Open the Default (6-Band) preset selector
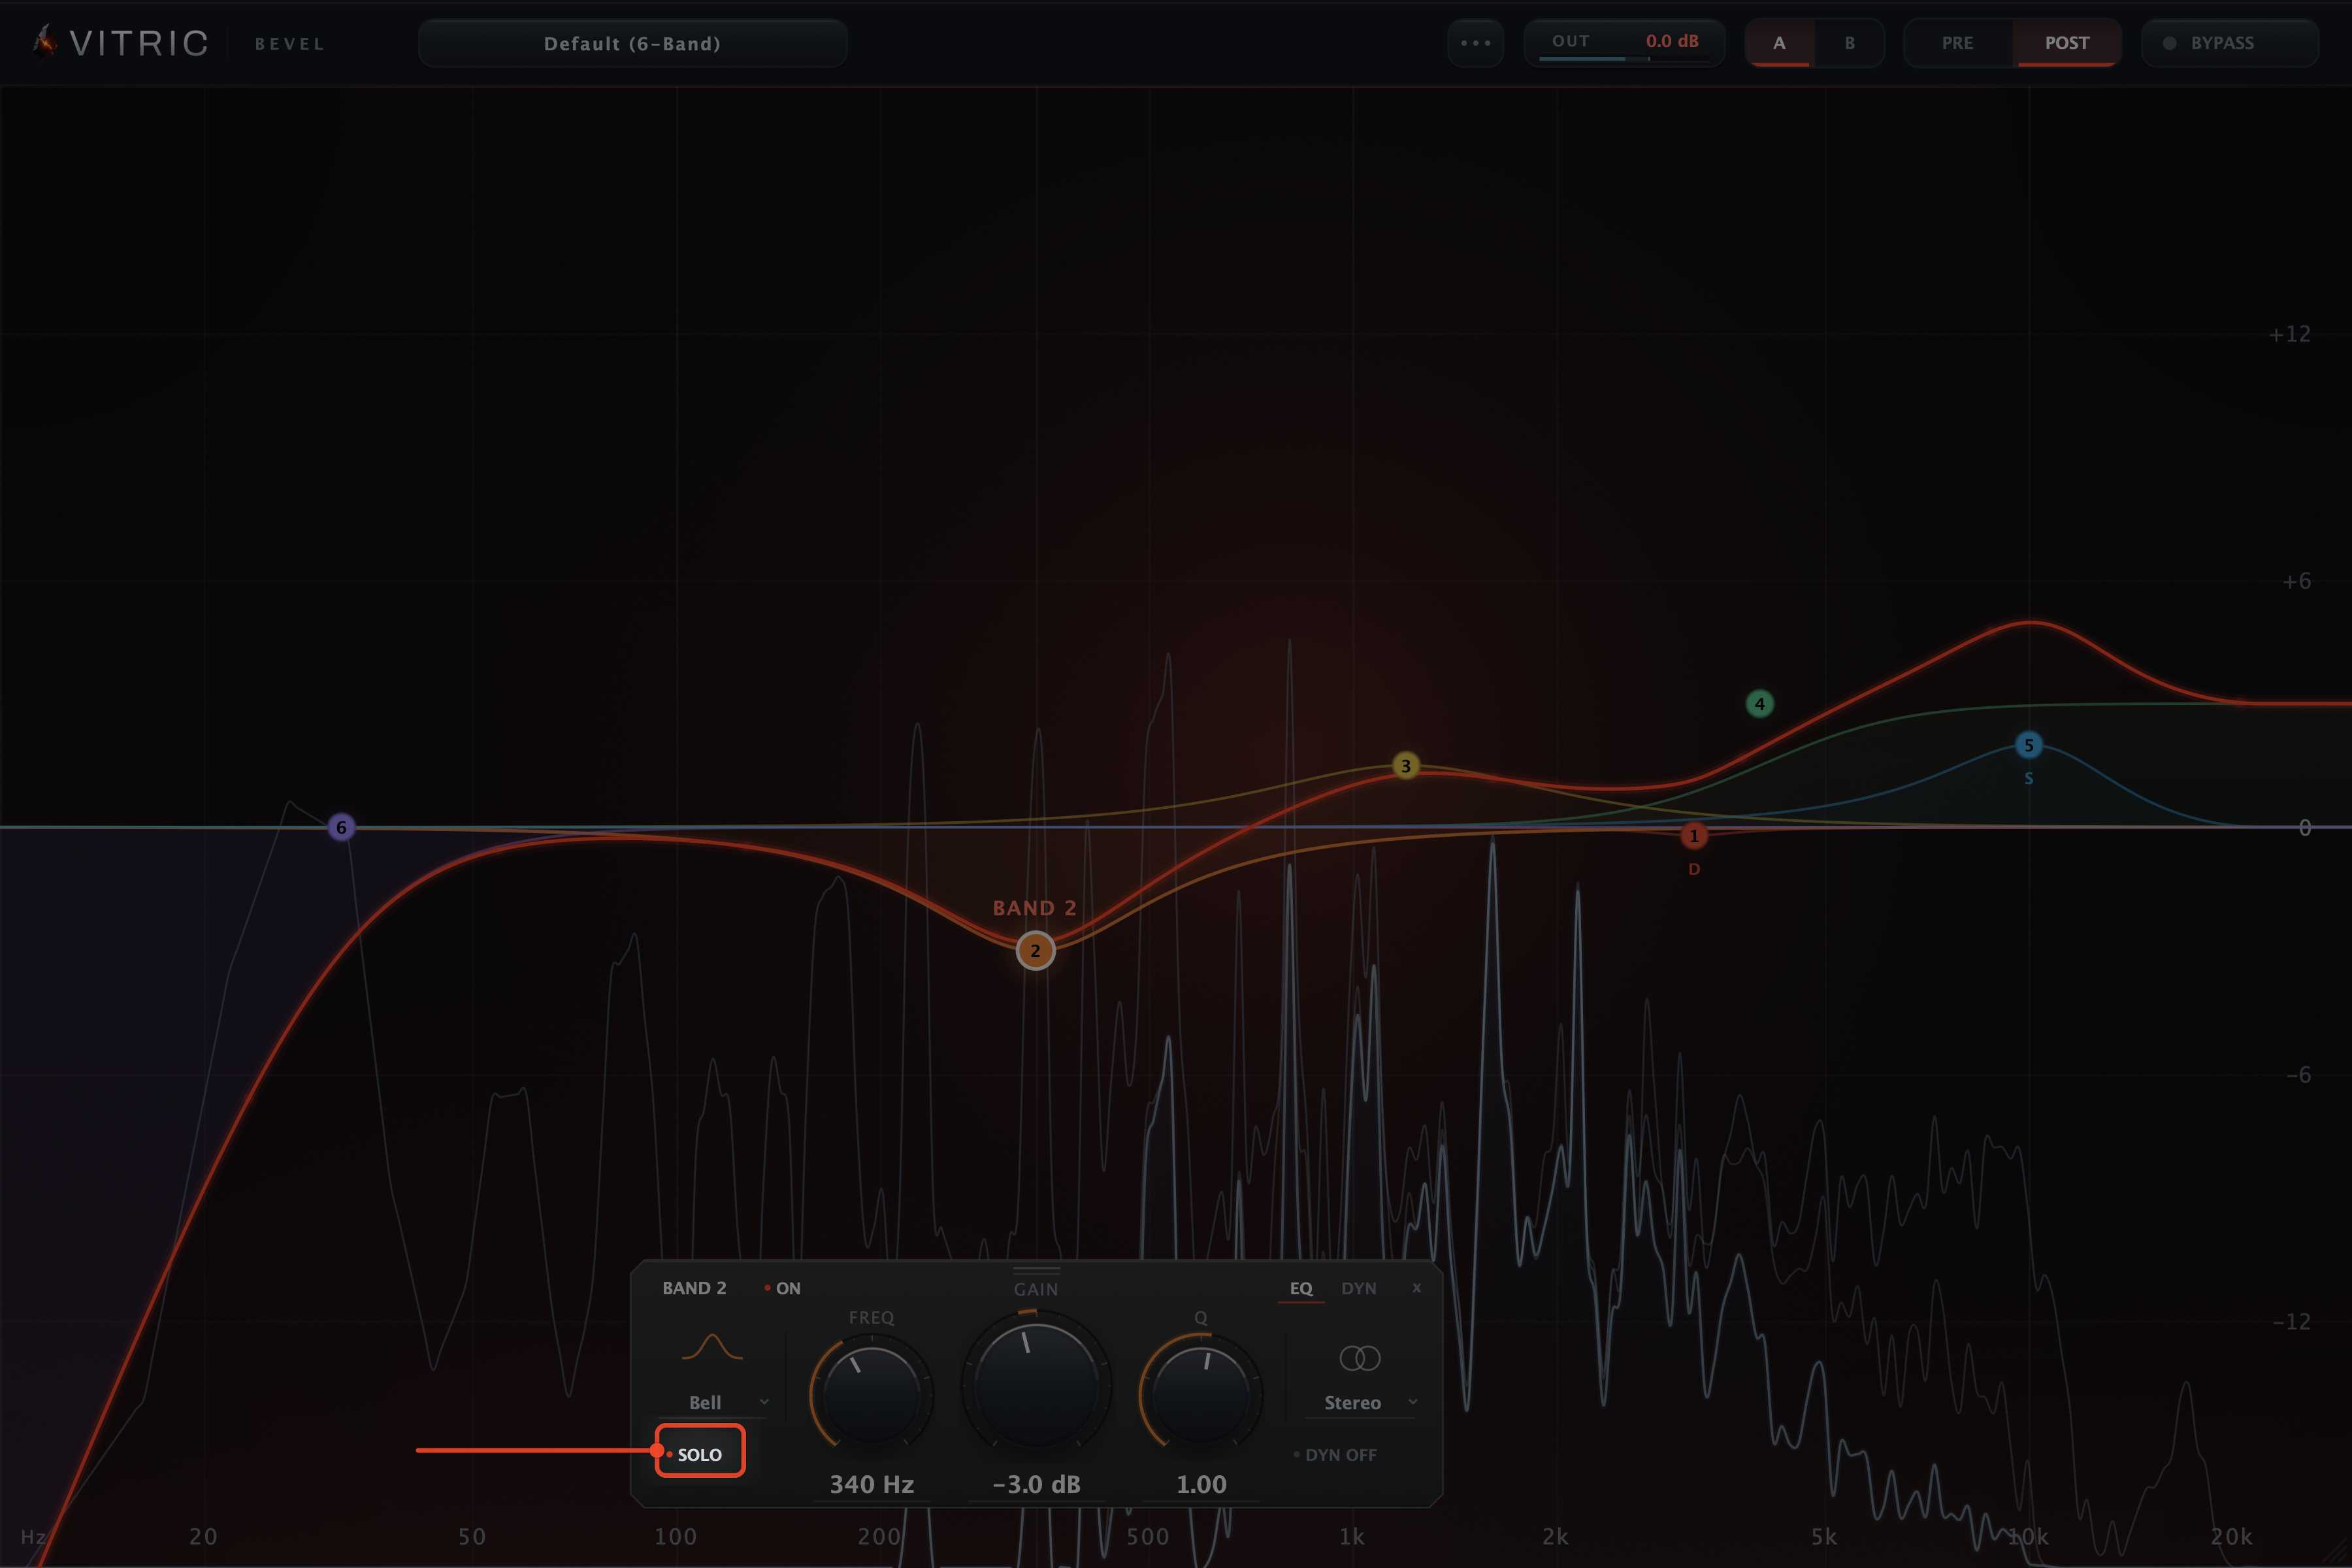 pos(632,43)
